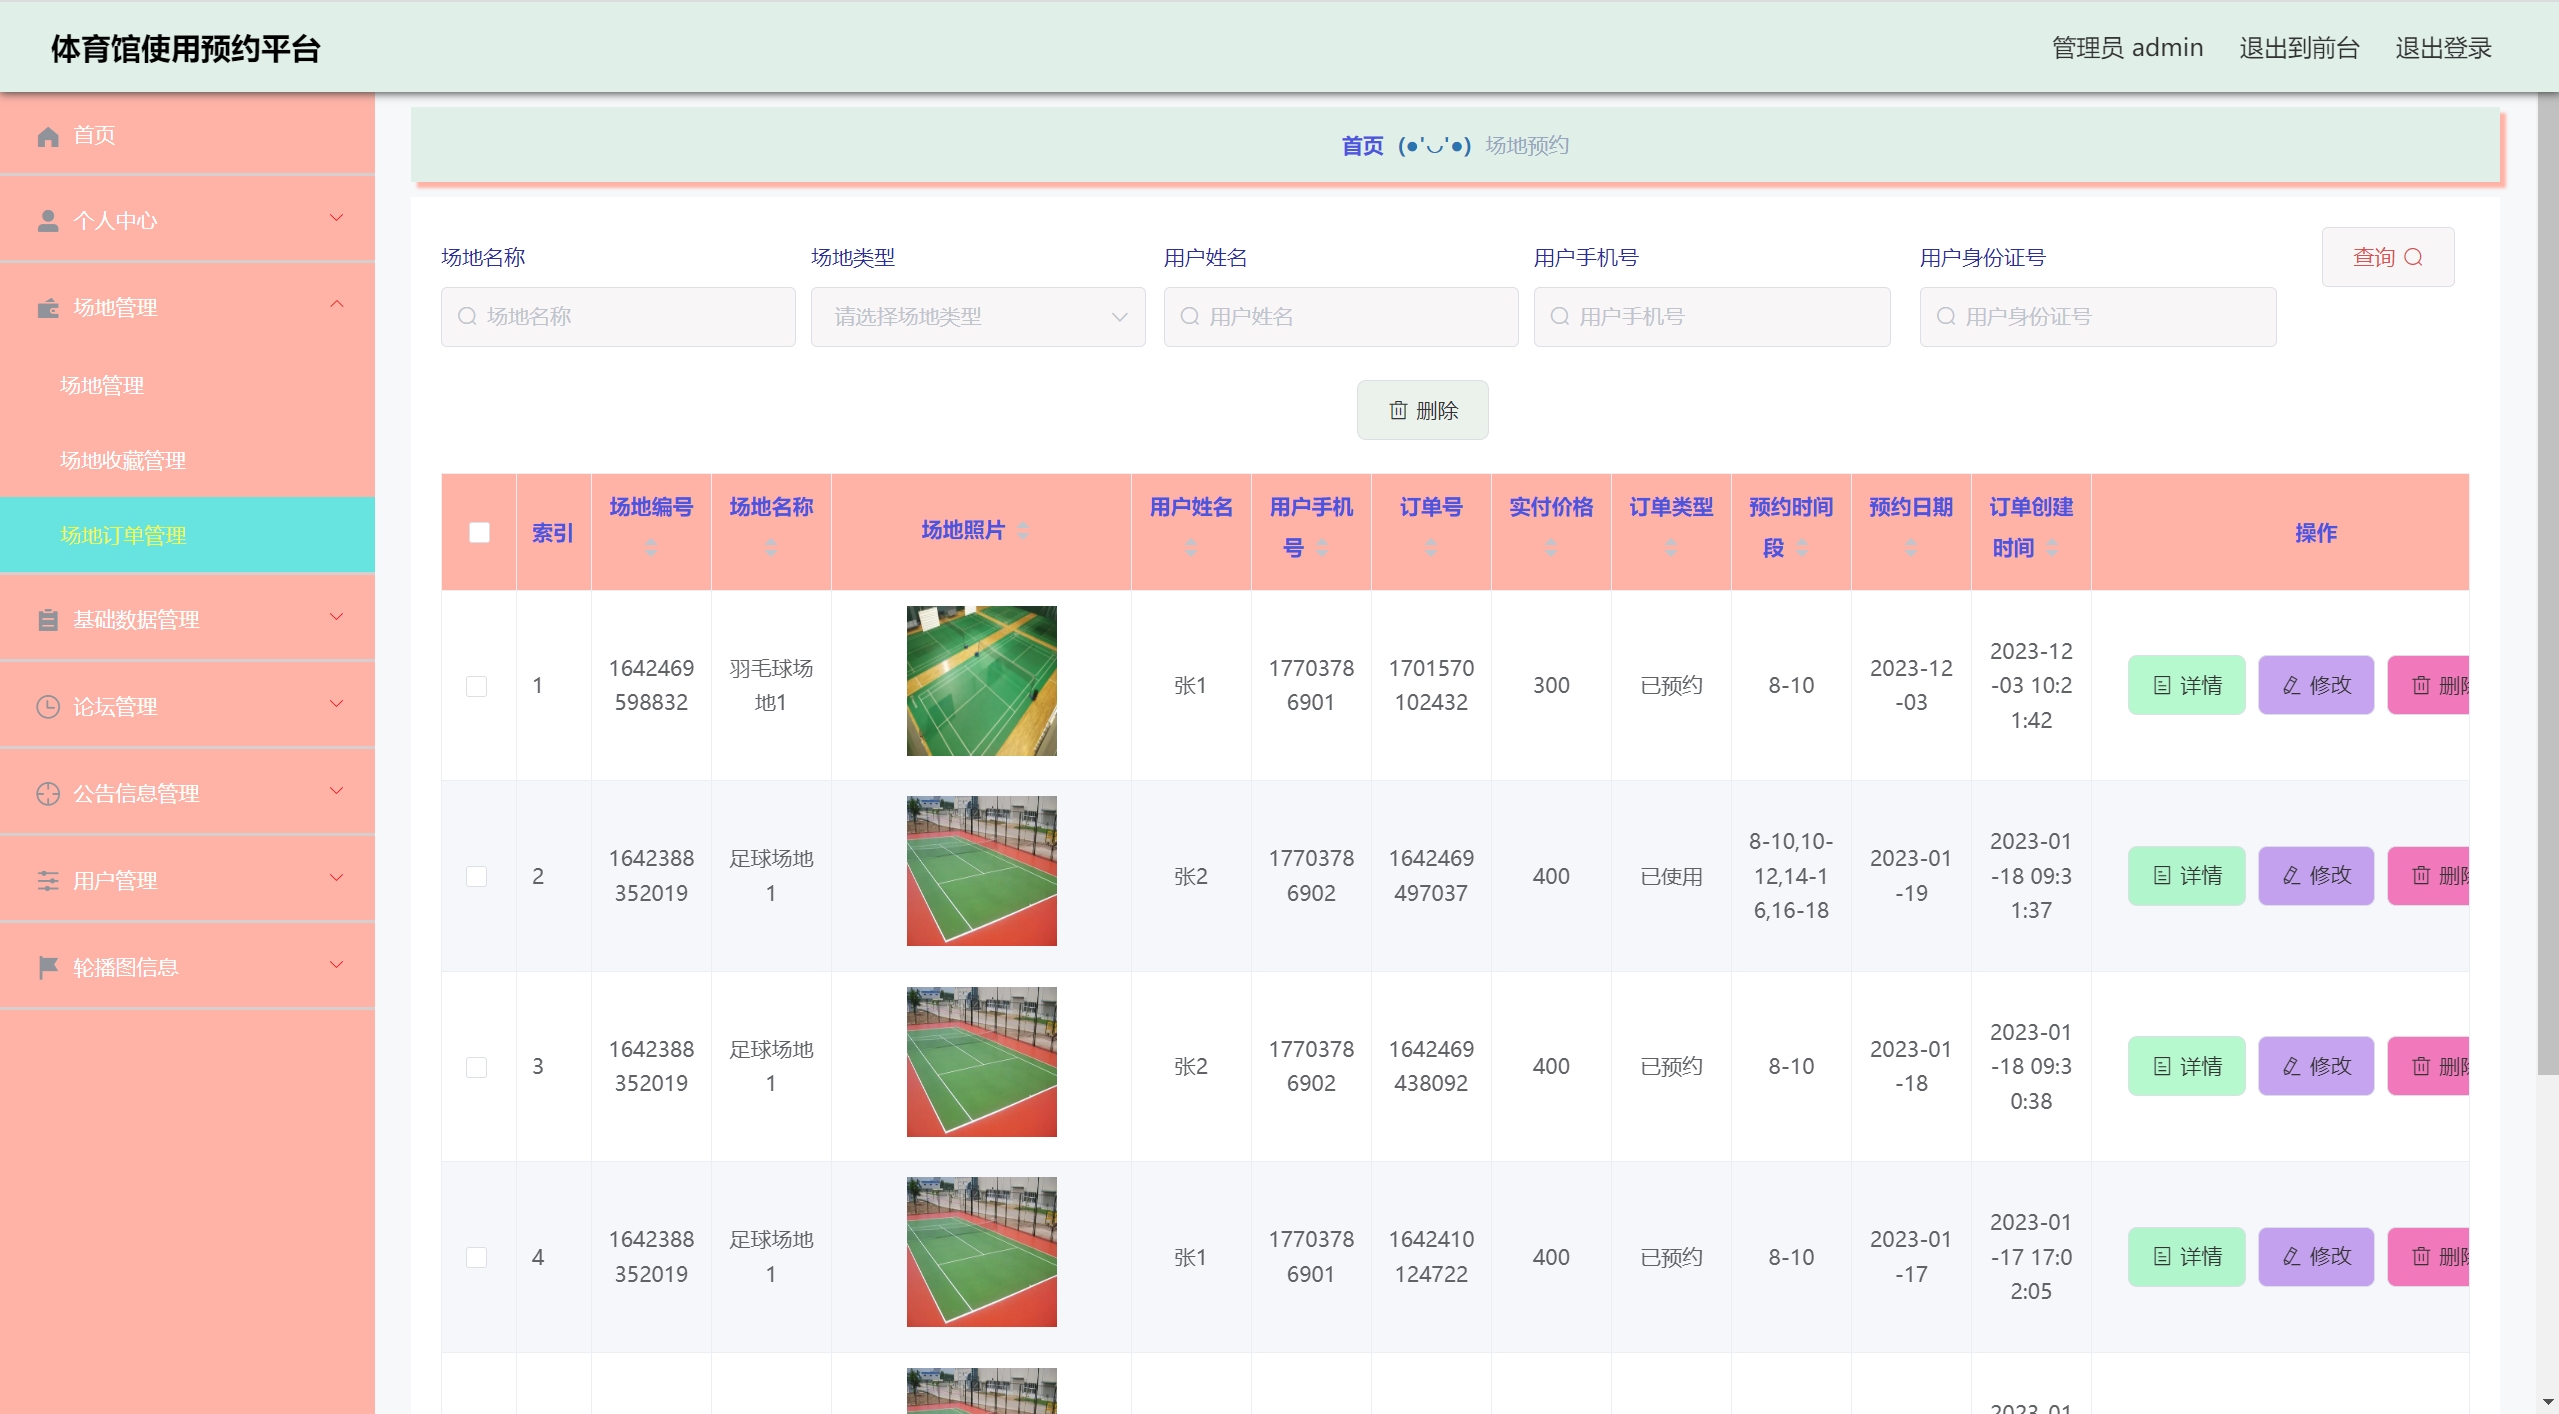Click the sliders icon beside 用户管理
Screen dimensions: 2559x1414
(x=47, y=881)
